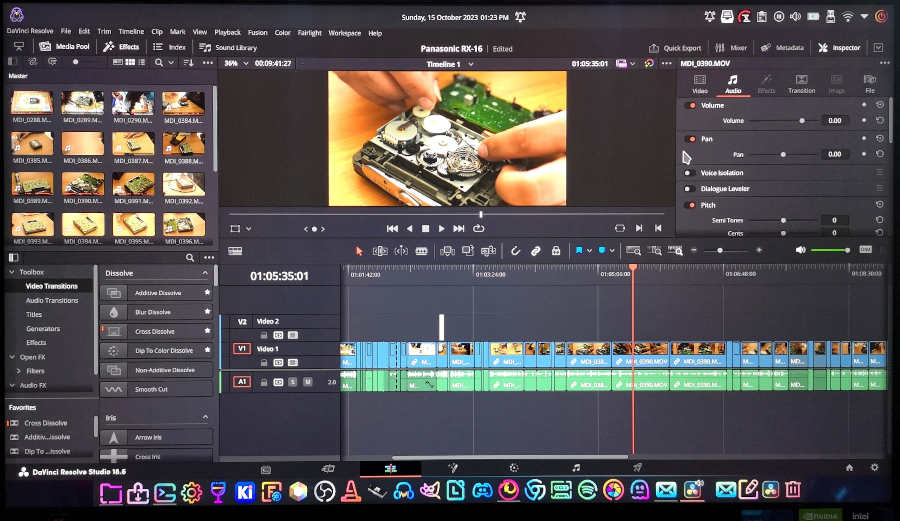The image size is (900, 521).
Task: Open Spotify from the dock
Action: coord(587,491)
